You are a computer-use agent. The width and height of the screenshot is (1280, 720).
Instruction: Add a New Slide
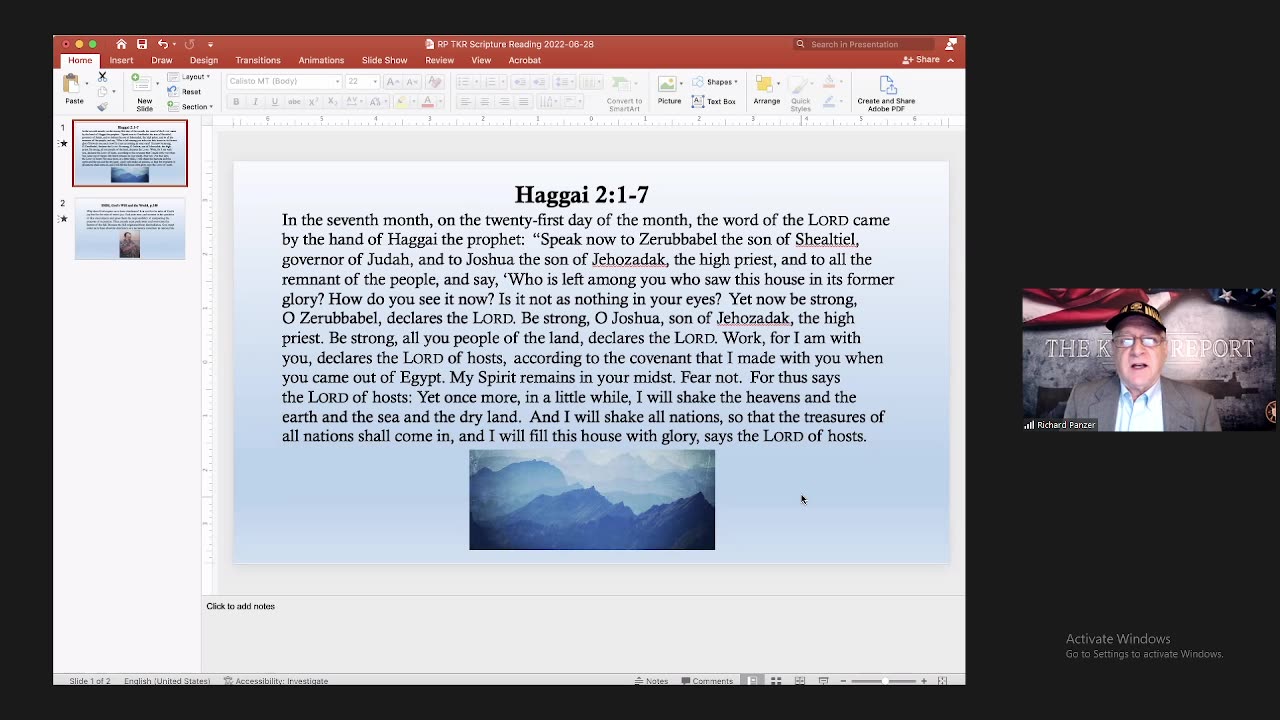click(x=144, y=92)
